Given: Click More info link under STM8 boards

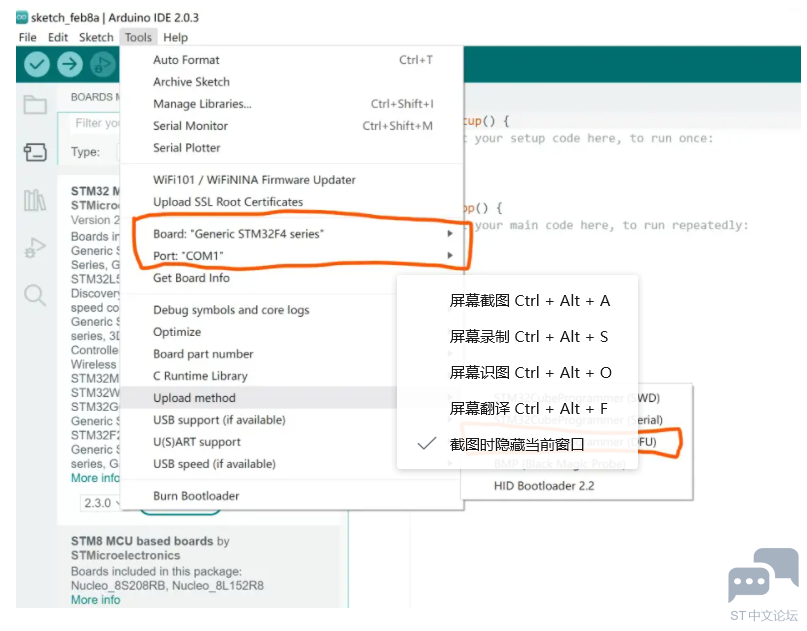Looking at the screenshot, I should (x=95, y=600).
